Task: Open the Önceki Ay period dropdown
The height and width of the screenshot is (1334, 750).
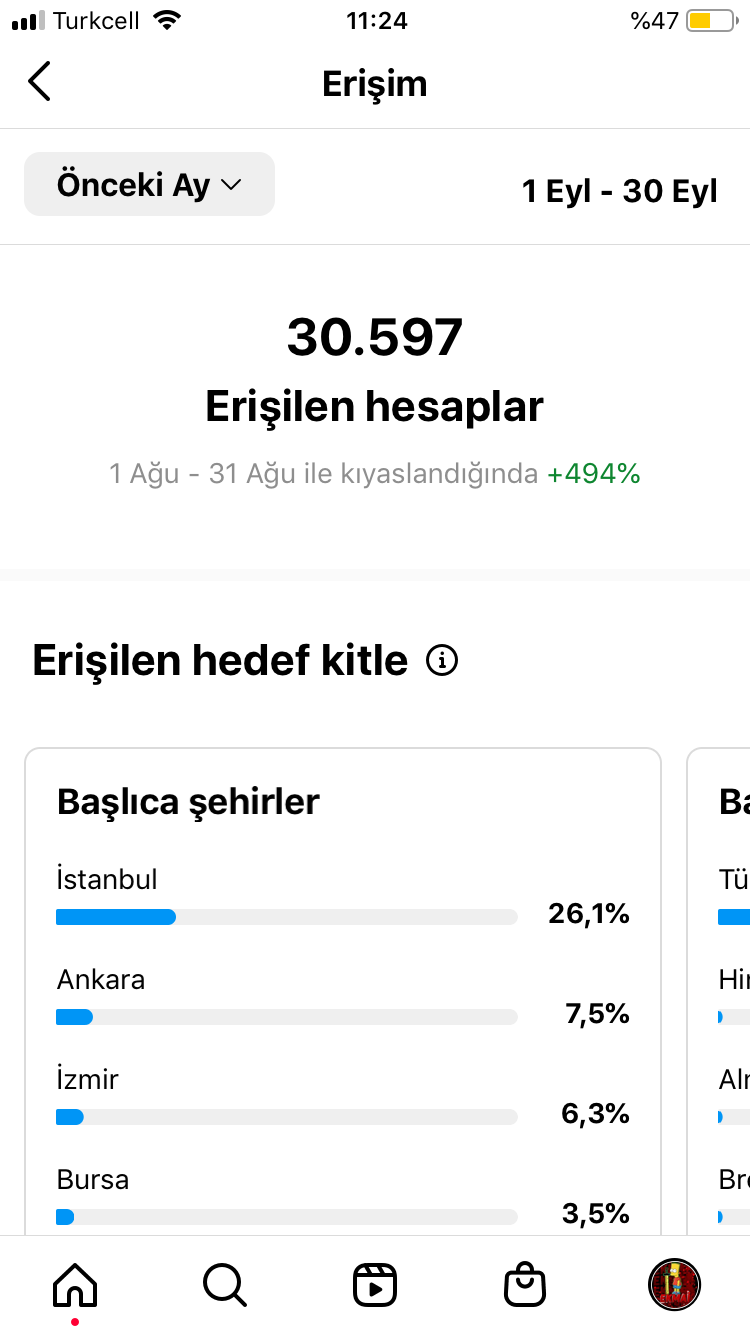Action: pyautogui.click(x=149, y=184)
